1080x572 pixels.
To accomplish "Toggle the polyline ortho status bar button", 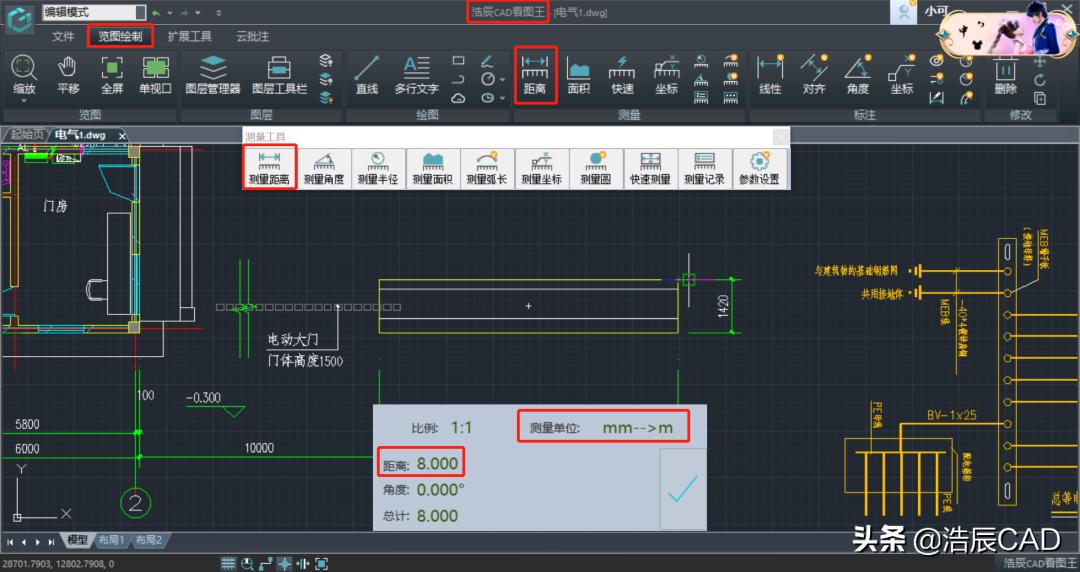I will tap(265, 564).
